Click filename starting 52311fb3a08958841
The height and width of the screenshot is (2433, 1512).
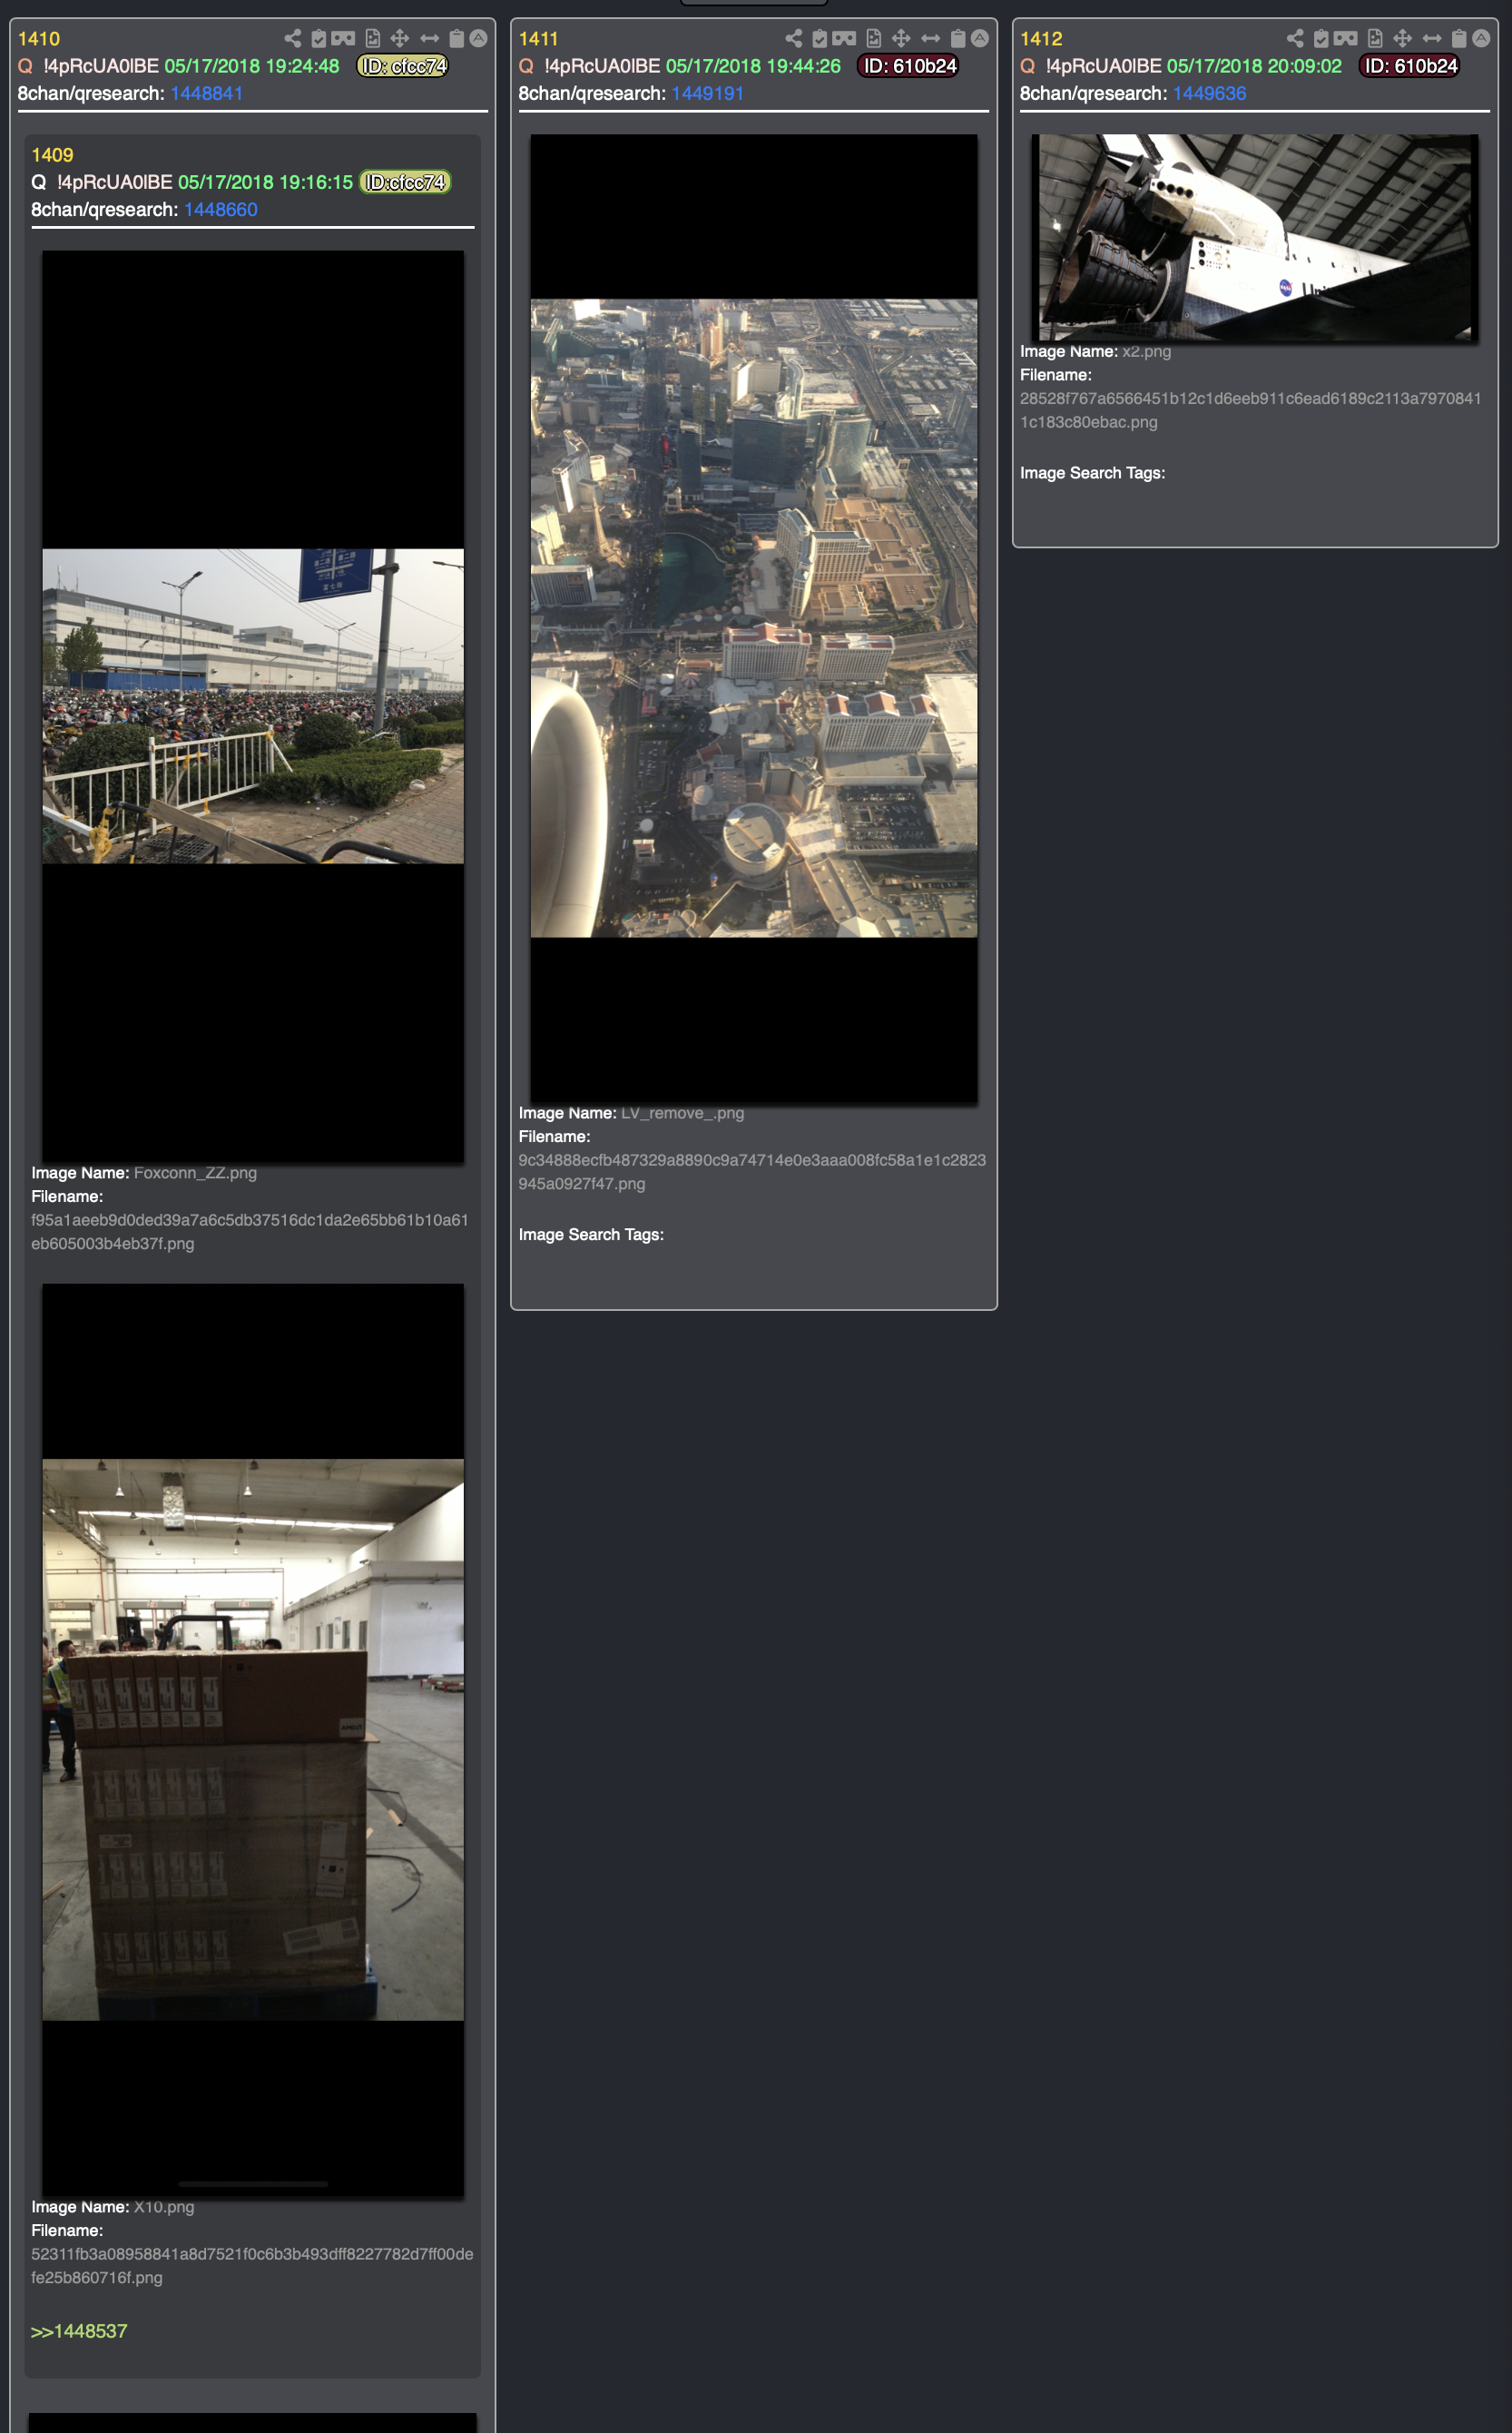click(252, 2266)
